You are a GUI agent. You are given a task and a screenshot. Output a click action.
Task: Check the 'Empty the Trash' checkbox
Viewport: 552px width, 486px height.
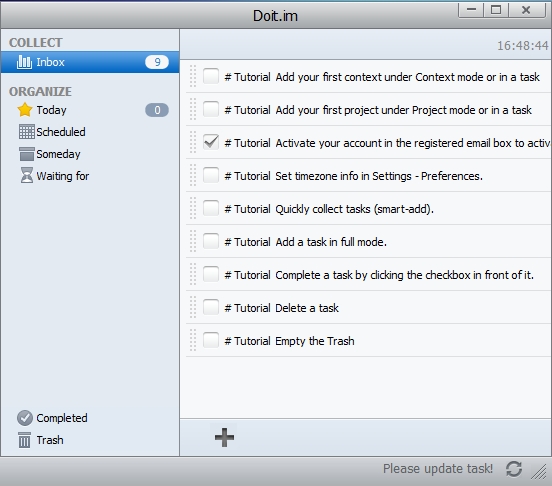(211, 340)
